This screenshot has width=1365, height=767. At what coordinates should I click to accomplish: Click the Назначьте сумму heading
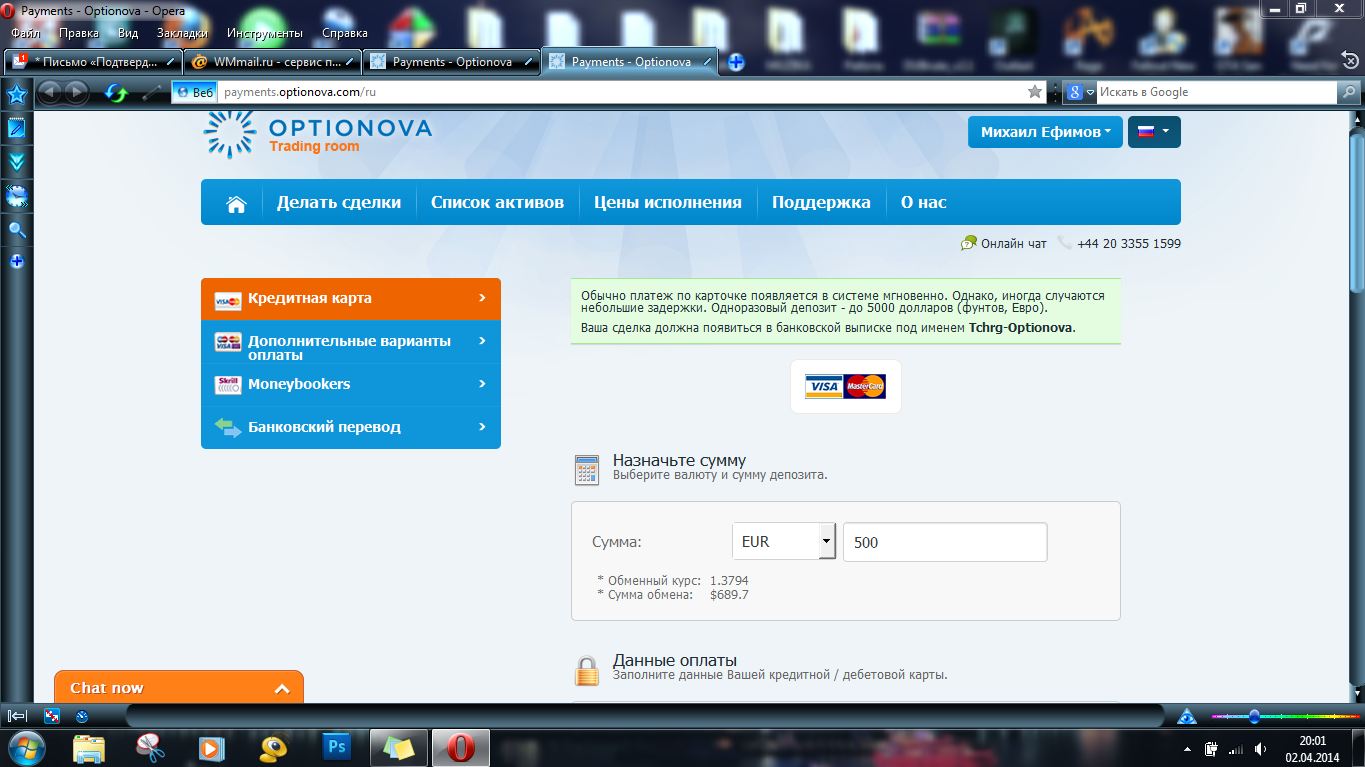(x=679, y=460)
